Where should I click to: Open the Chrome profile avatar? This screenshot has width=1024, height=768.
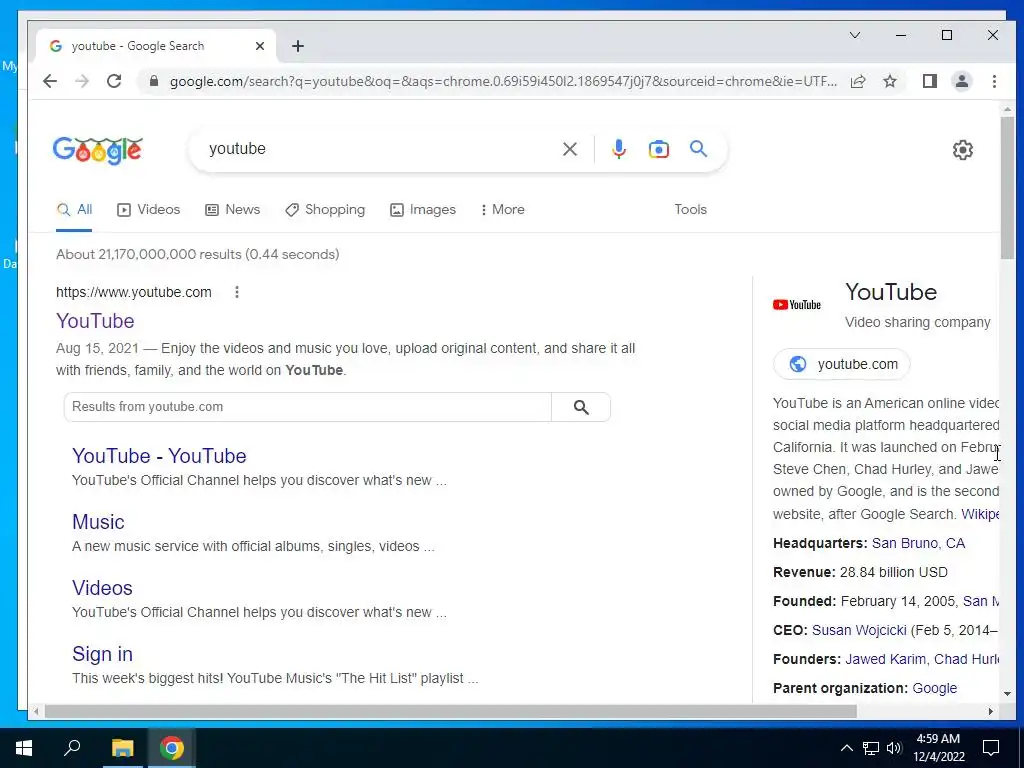[x=962, y=81]
